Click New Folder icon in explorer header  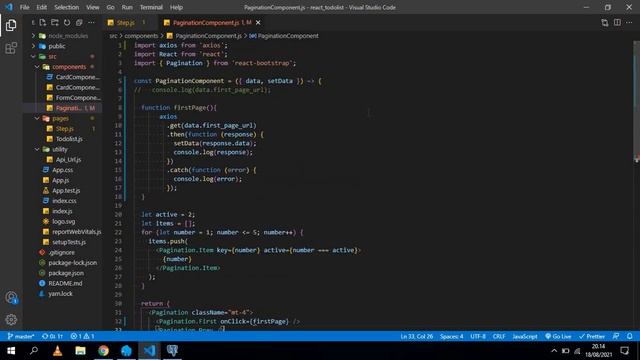point(55,22)
